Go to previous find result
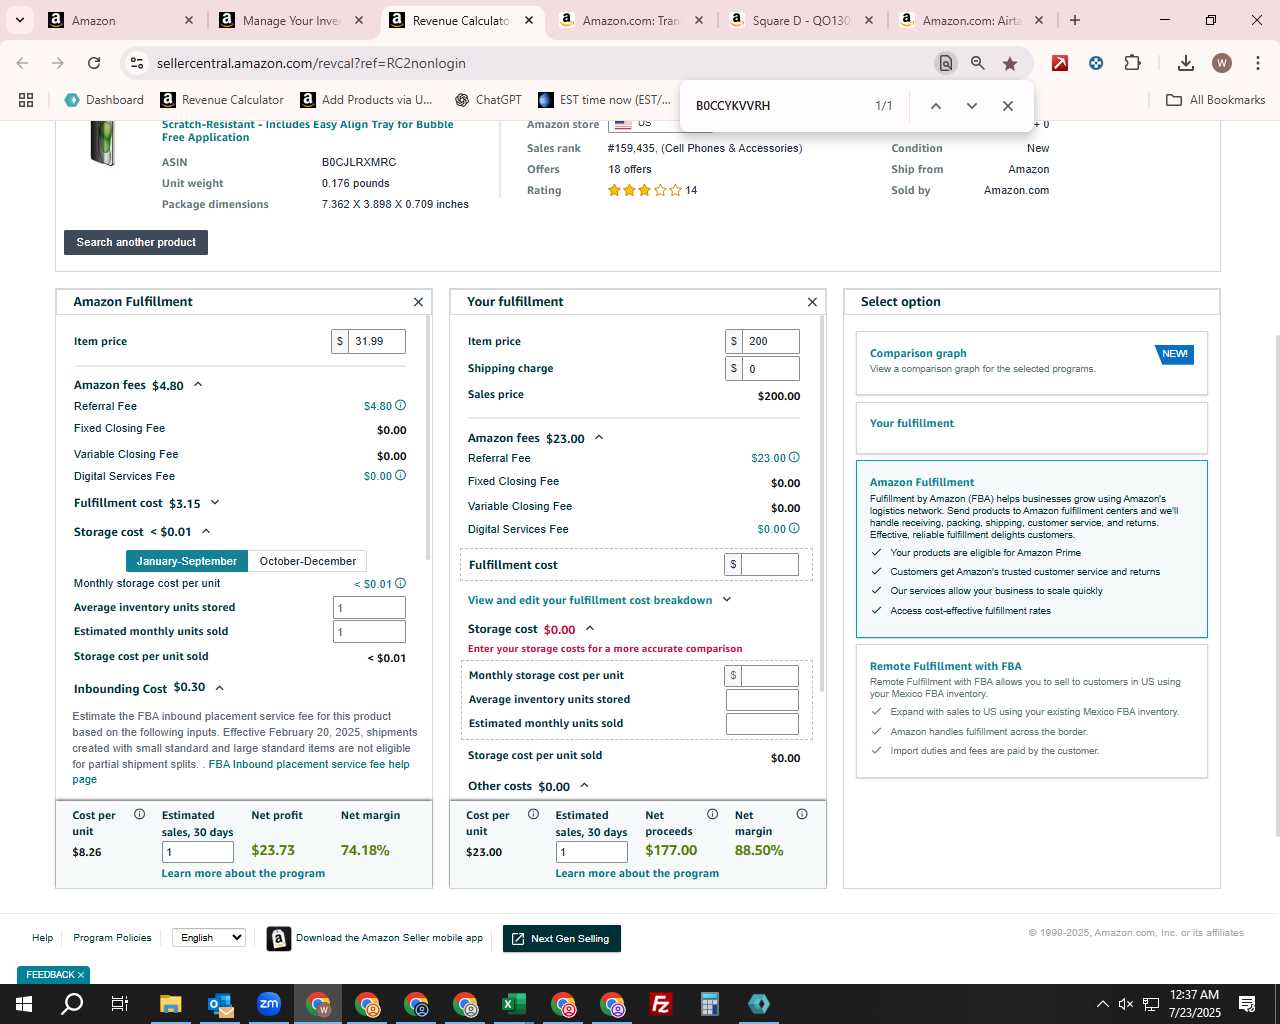1280x1024 pixels. click(936, 106)
